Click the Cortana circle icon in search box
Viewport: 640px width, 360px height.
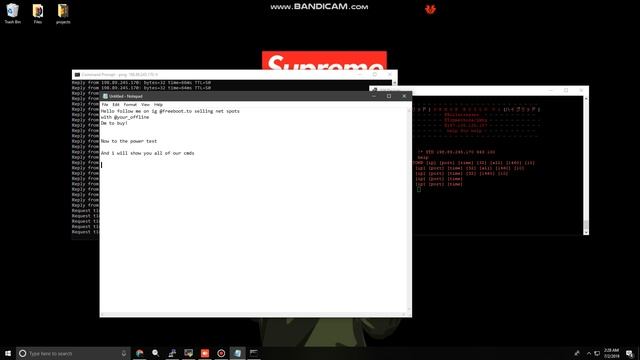pyautogui.click(x=22, y=353)
